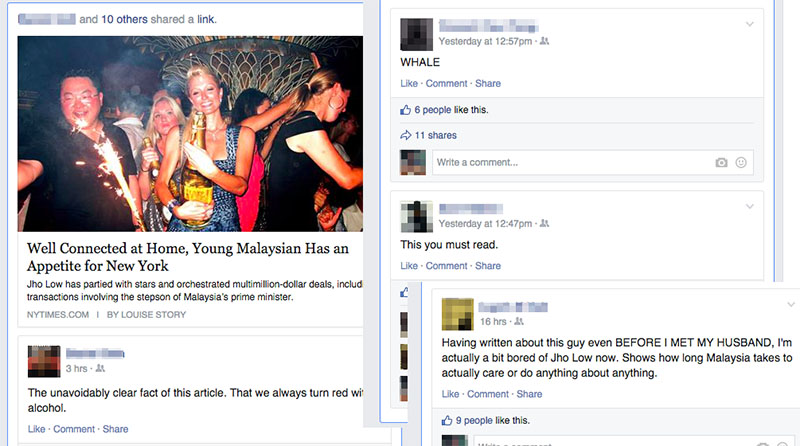Open options chevron on the 16 hrs post
Screen dimensions: 800x446
pos(791,305)
